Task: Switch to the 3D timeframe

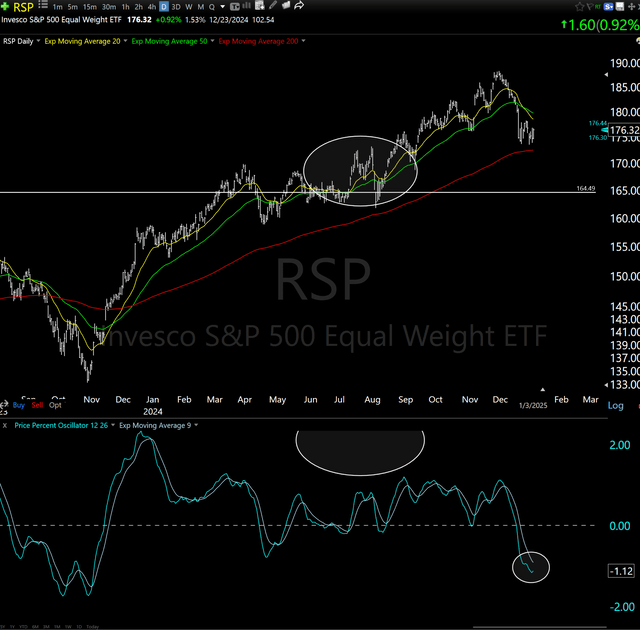Action: pos(176,7)
